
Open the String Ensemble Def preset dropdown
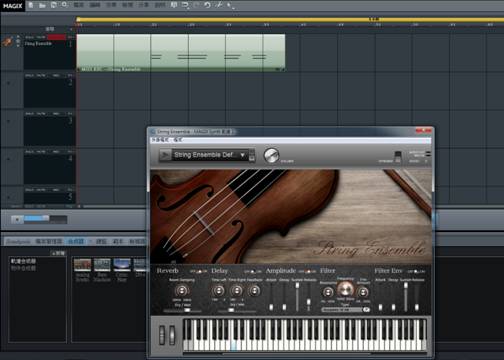click(x=210, y=155)
